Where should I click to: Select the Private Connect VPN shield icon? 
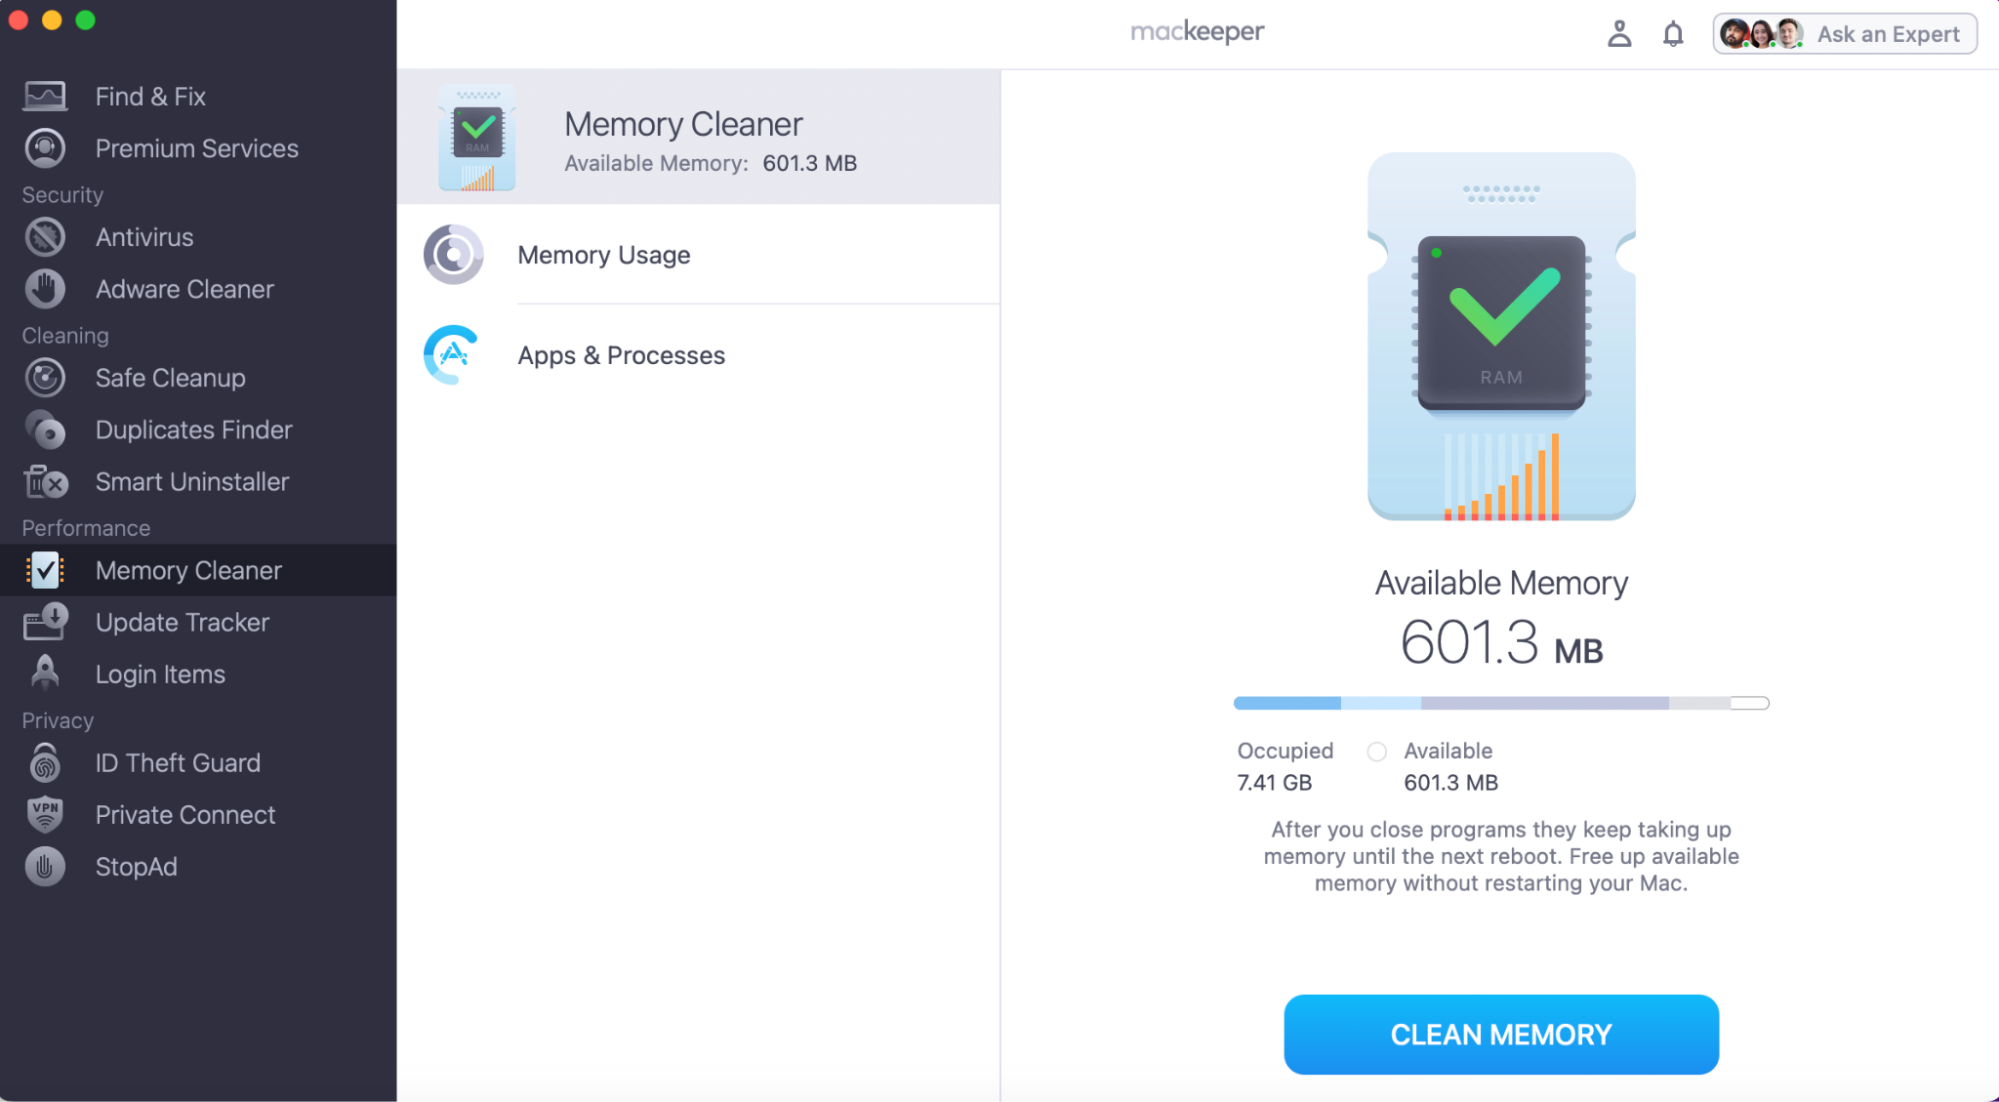pos(44,815)
